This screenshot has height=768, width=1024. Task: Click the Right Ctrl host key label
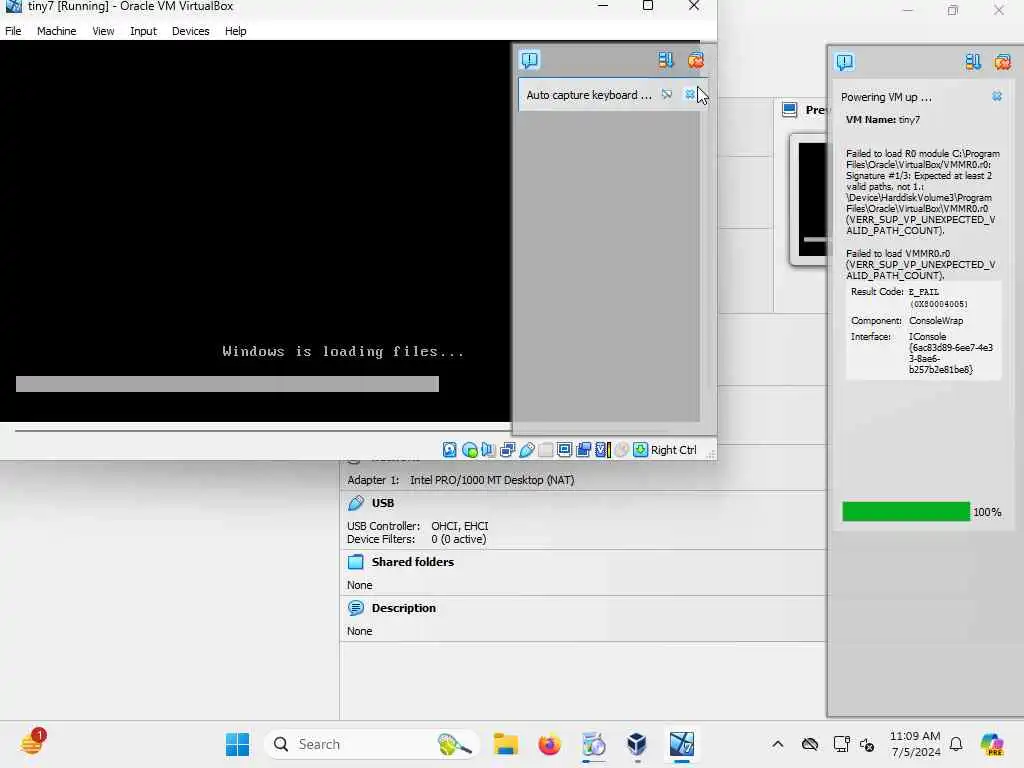pos(673,449)
